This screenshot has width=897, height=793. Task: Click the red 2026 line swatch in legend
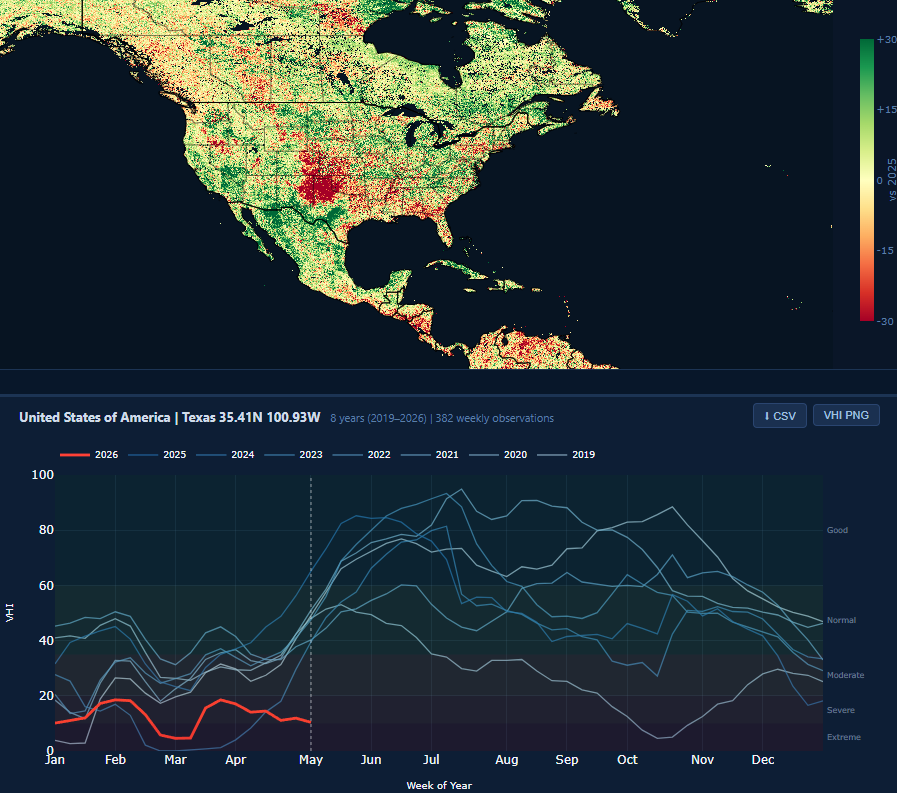pos(74,455)
